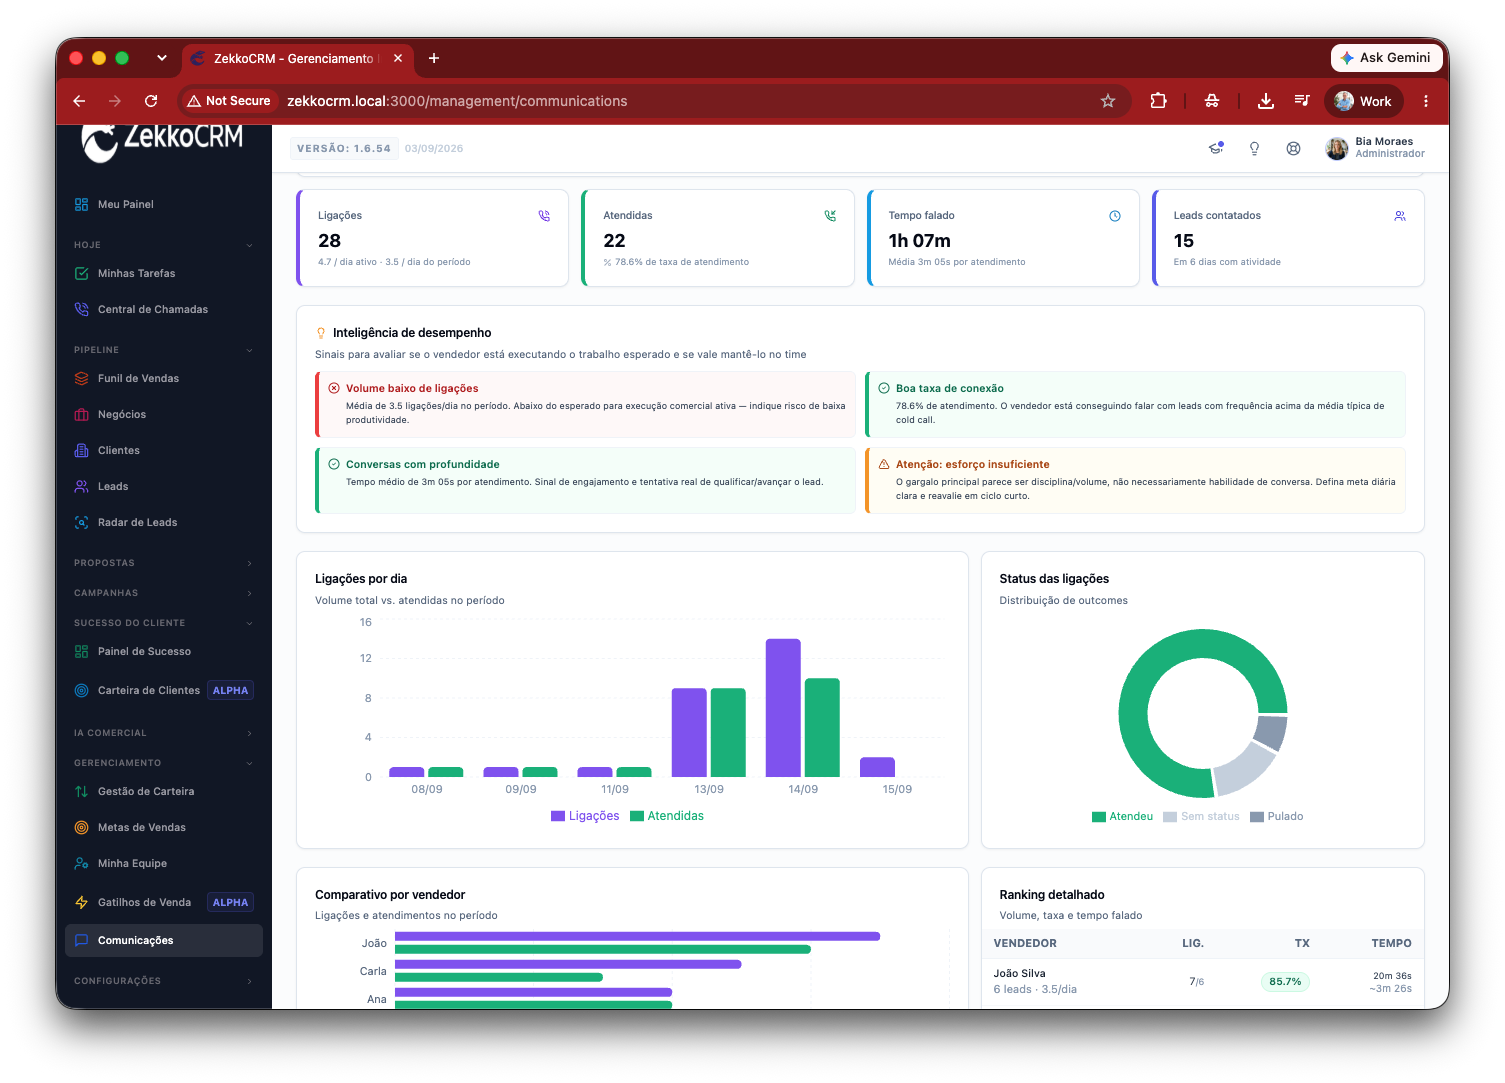Toggle Atendeu segment in donut legend
This screenshot has width=1505, height=1083.
[x=1122, y=817]
